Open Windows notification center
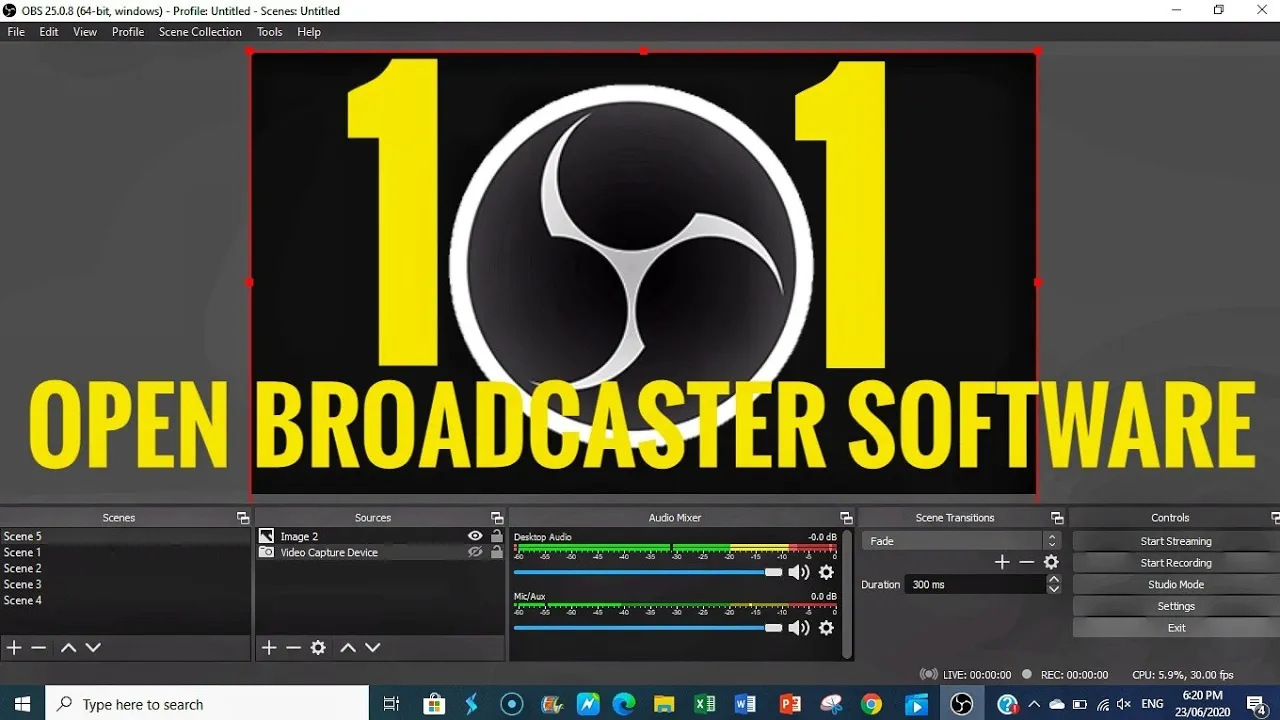The width and height of the screenshot is (1280, 720). tap(1257, 704)
